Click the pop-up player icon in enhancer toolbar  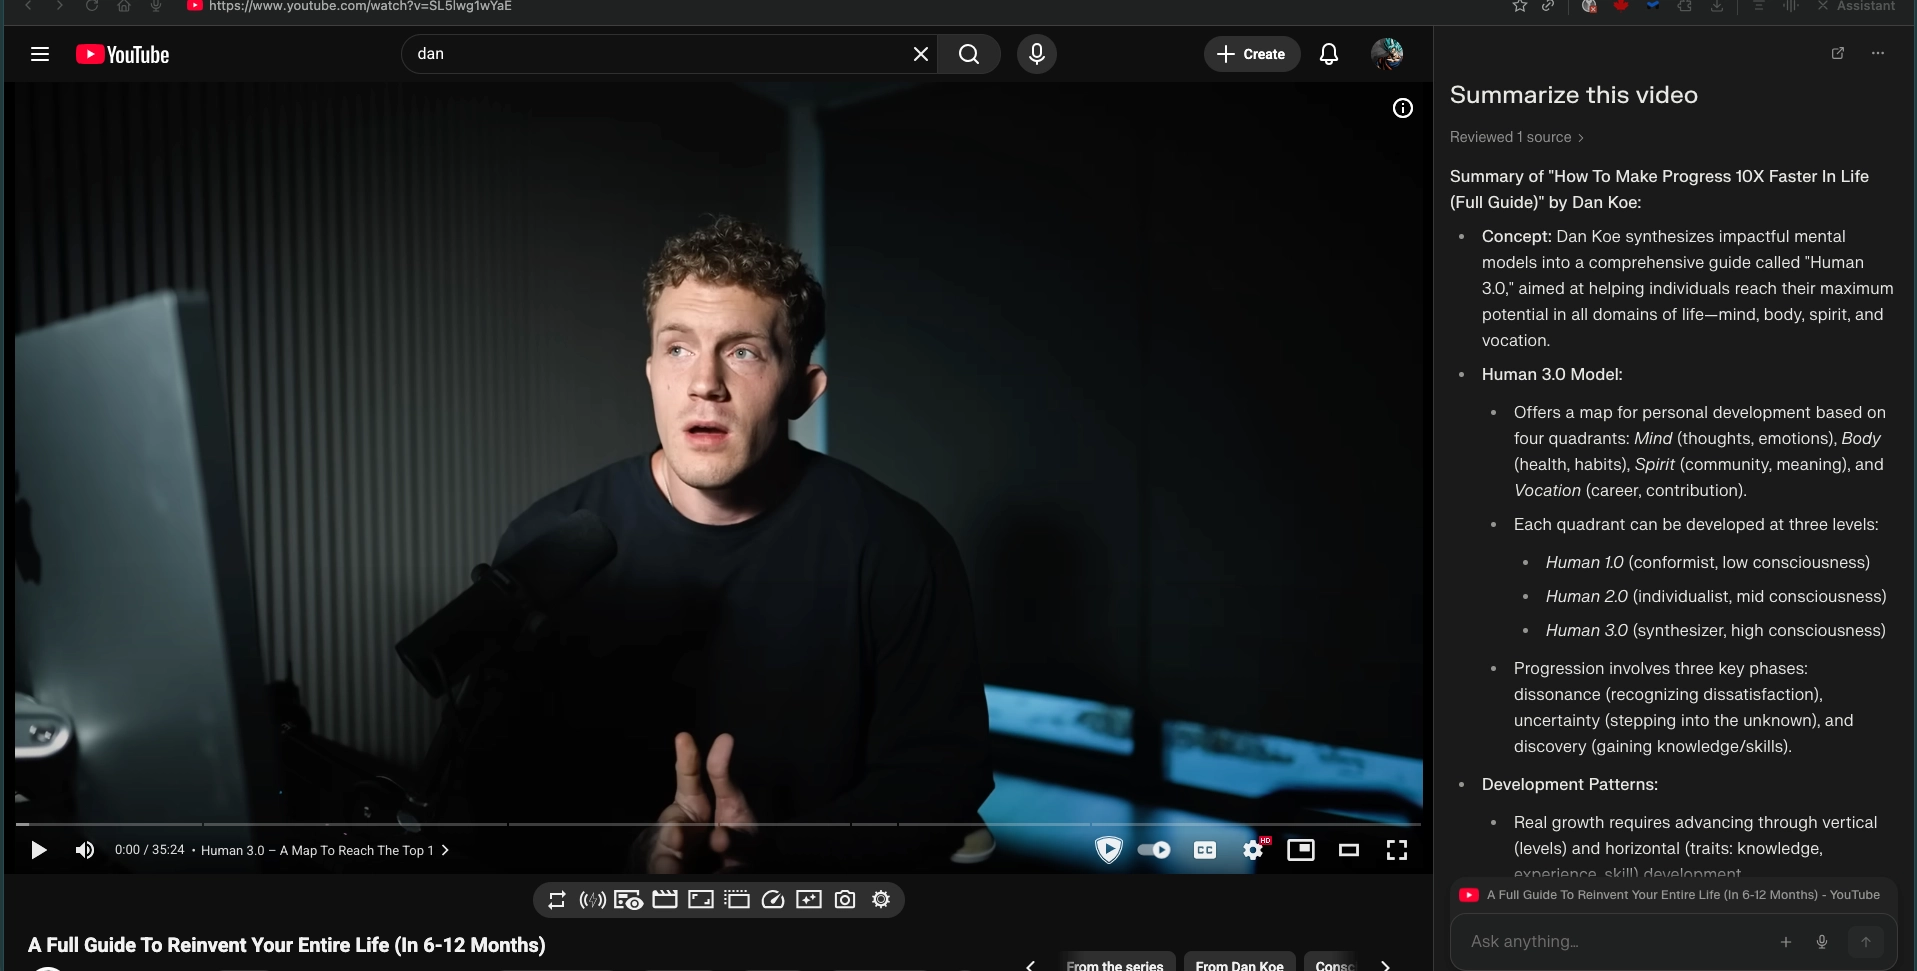[x=737, y=900]
